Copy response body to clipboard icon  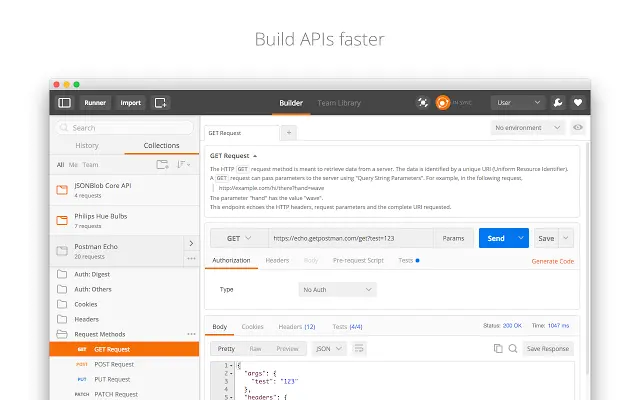498,349
